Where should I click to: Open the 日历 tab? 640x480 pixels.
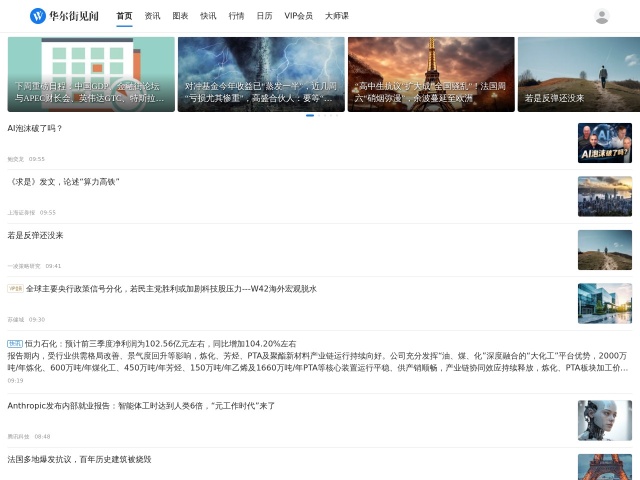click(264, 16)
